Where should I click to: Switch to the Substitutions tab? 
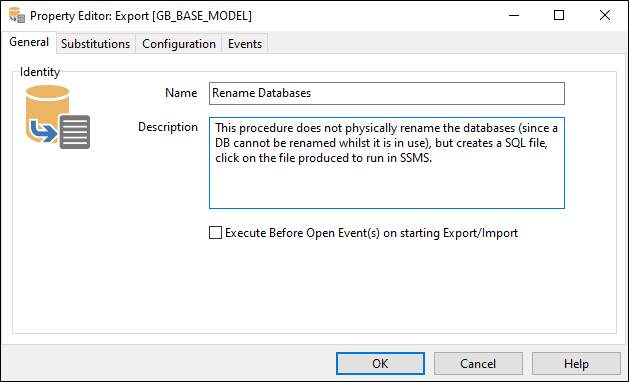click(95, 44)
